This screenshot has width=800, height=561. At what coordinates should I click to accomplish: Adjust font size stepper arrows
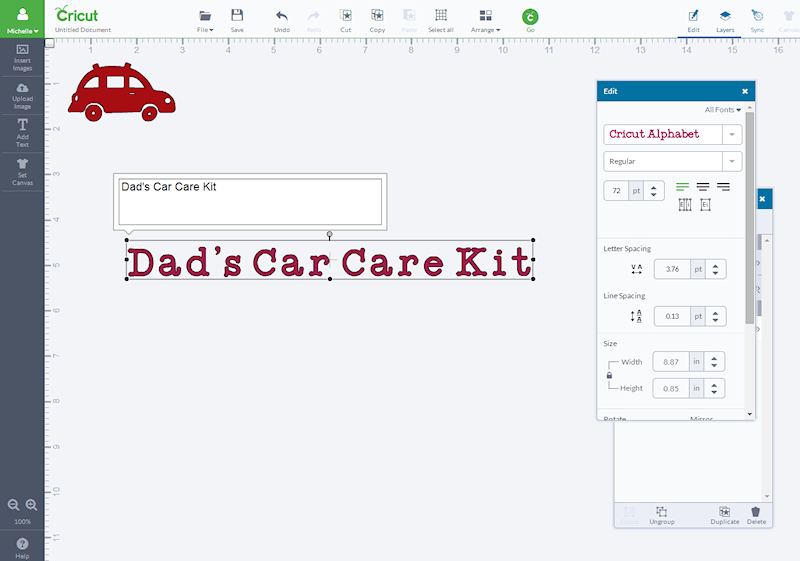654,191
